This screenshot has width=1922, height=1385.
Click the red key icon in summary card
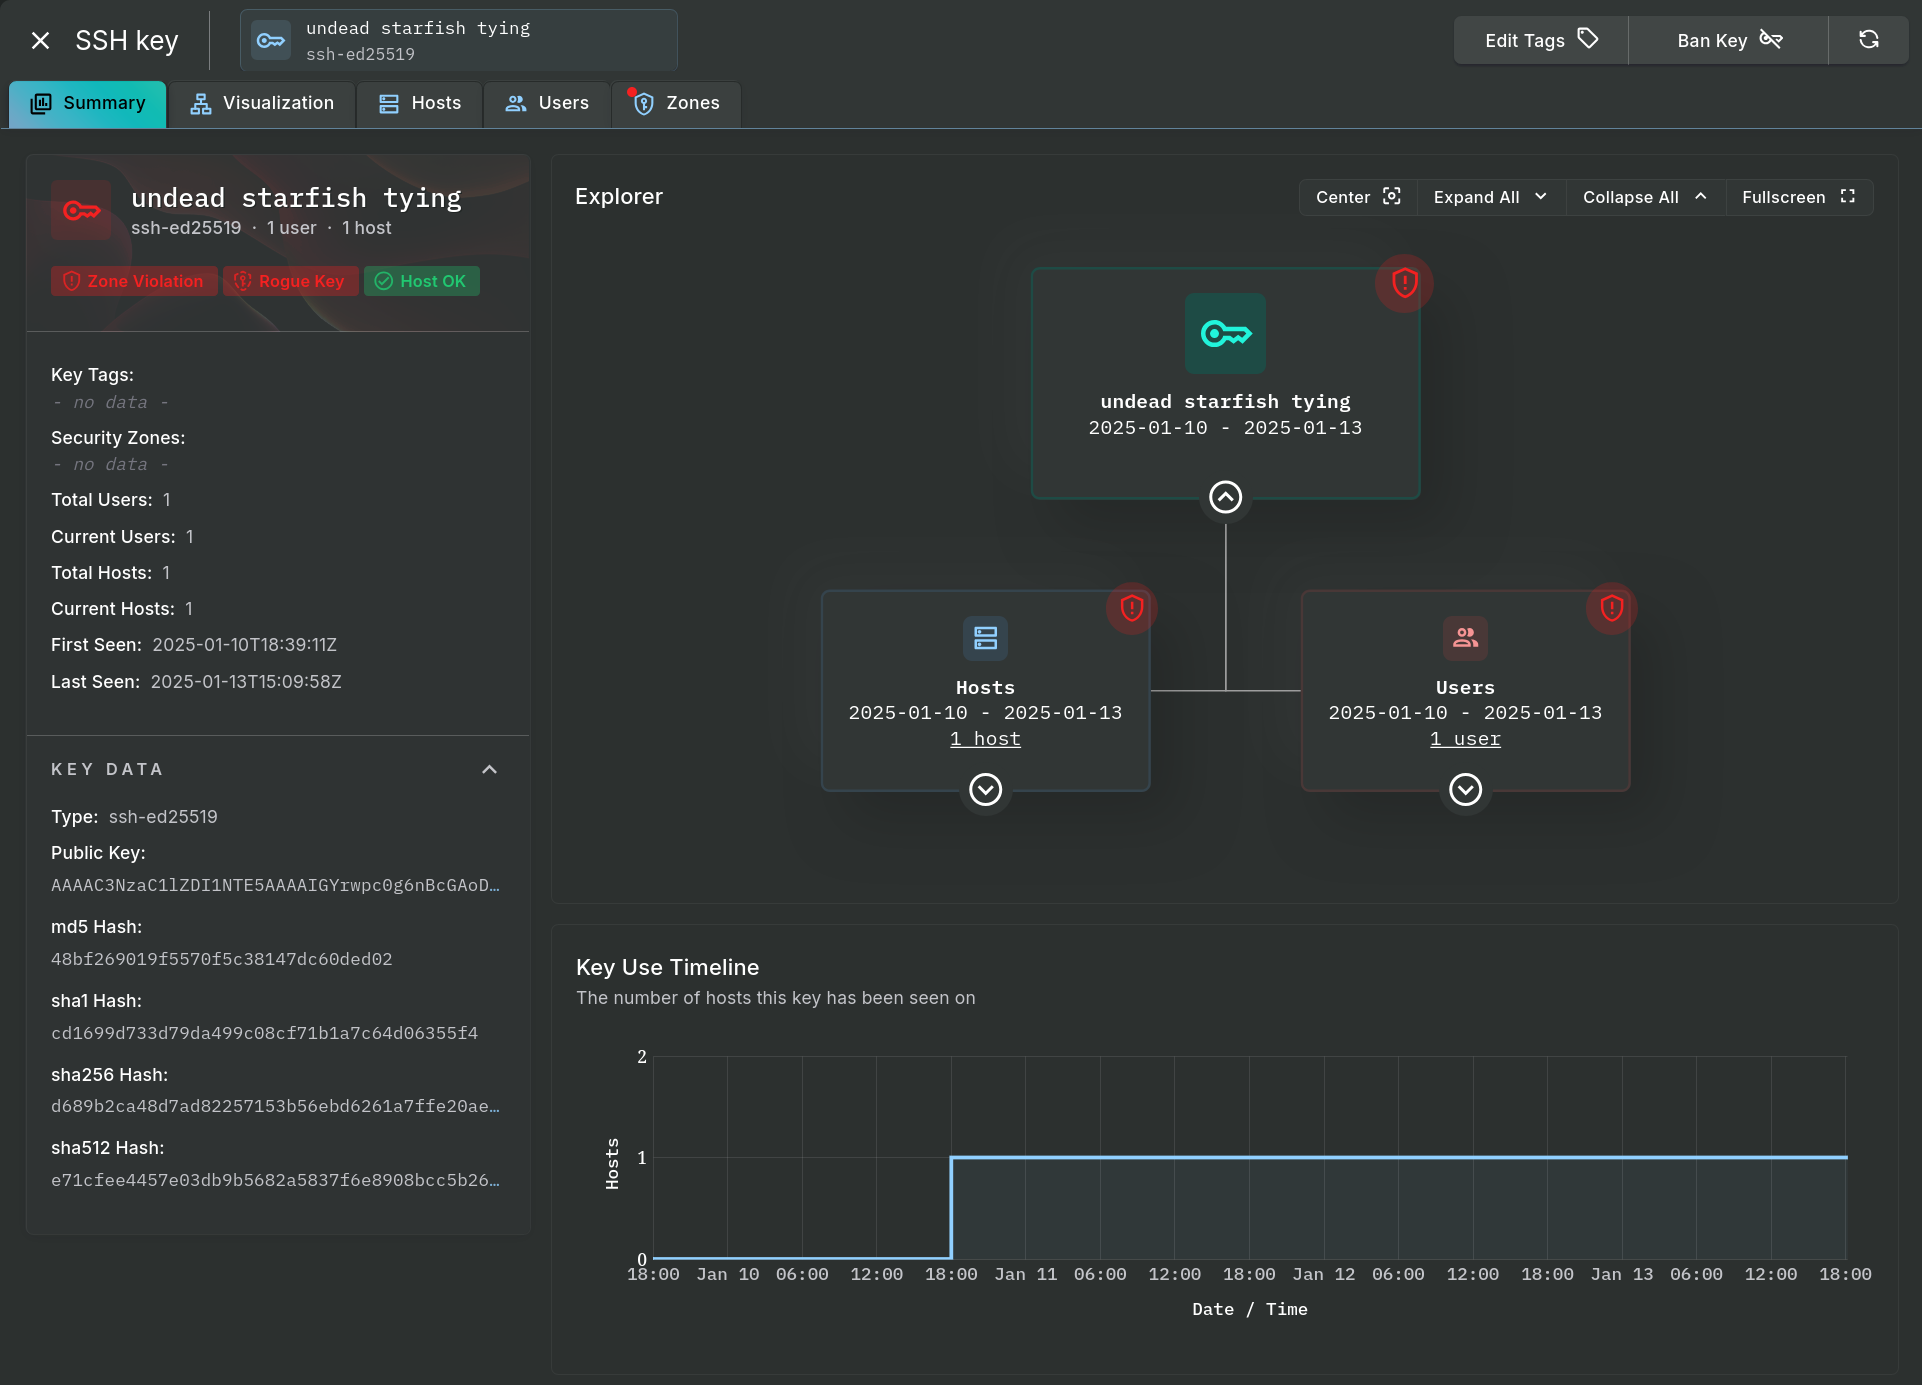click(x=81, y=210)
